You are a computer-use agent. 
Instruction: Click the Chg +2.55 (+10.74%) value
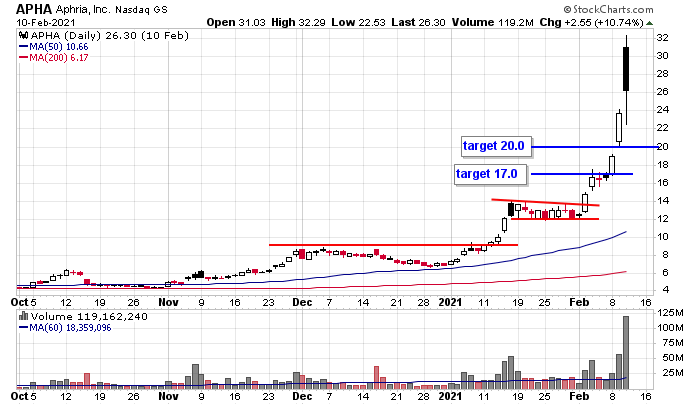(592, 22)
